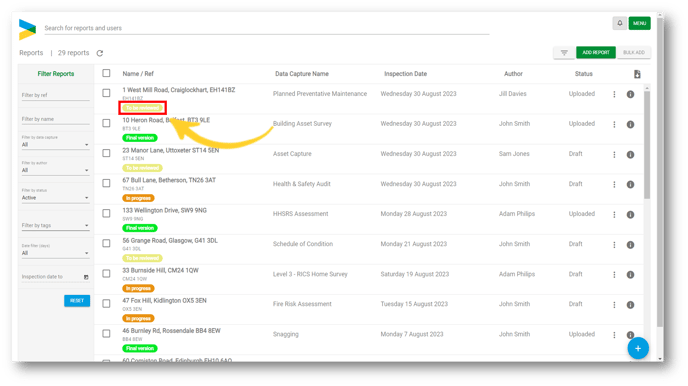The height and width of the screenshot is (386, 688).
Task: Click the refresh reports icon
Action: pos(100,53)
